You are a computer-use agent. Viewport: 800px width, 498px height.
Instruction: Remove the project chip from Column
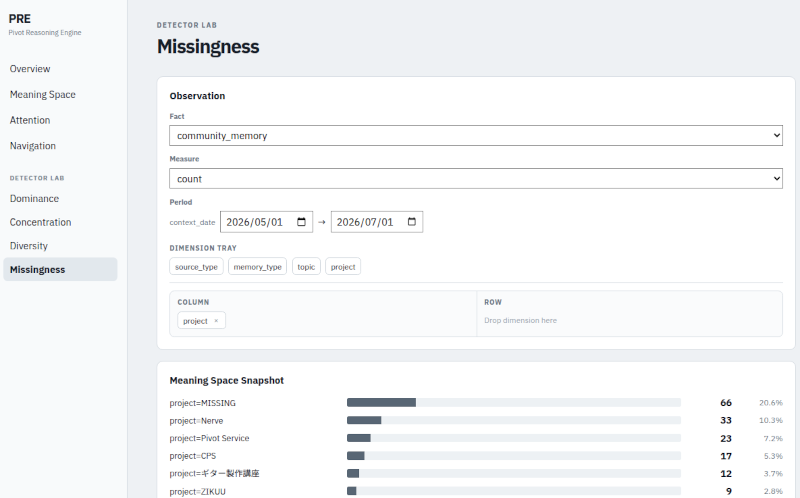tap(216, 321)
